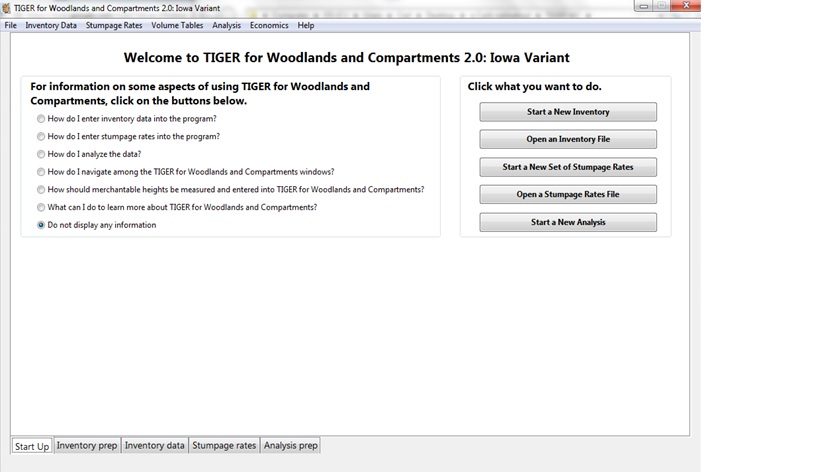Open the Volume Tables menu
The height and width of the screenshot is (472, 819).
coord(177,25)
